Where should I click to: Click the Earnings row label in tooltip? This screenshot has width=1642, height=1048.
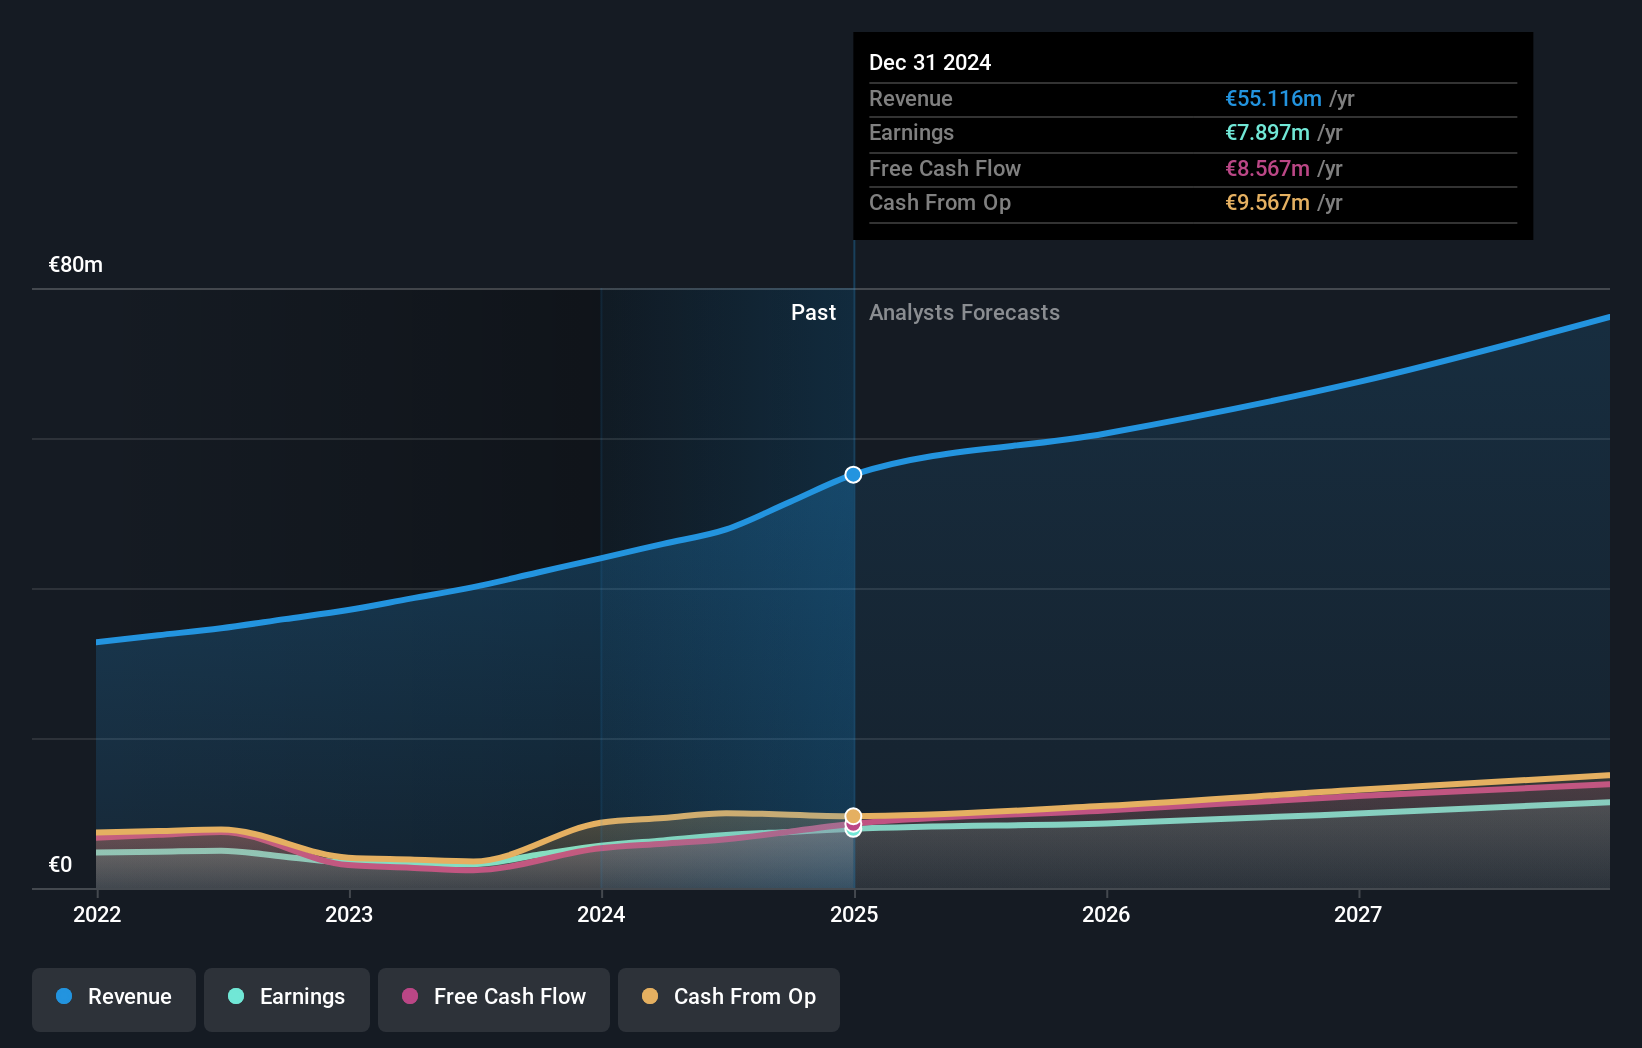[x=911, y=133]
